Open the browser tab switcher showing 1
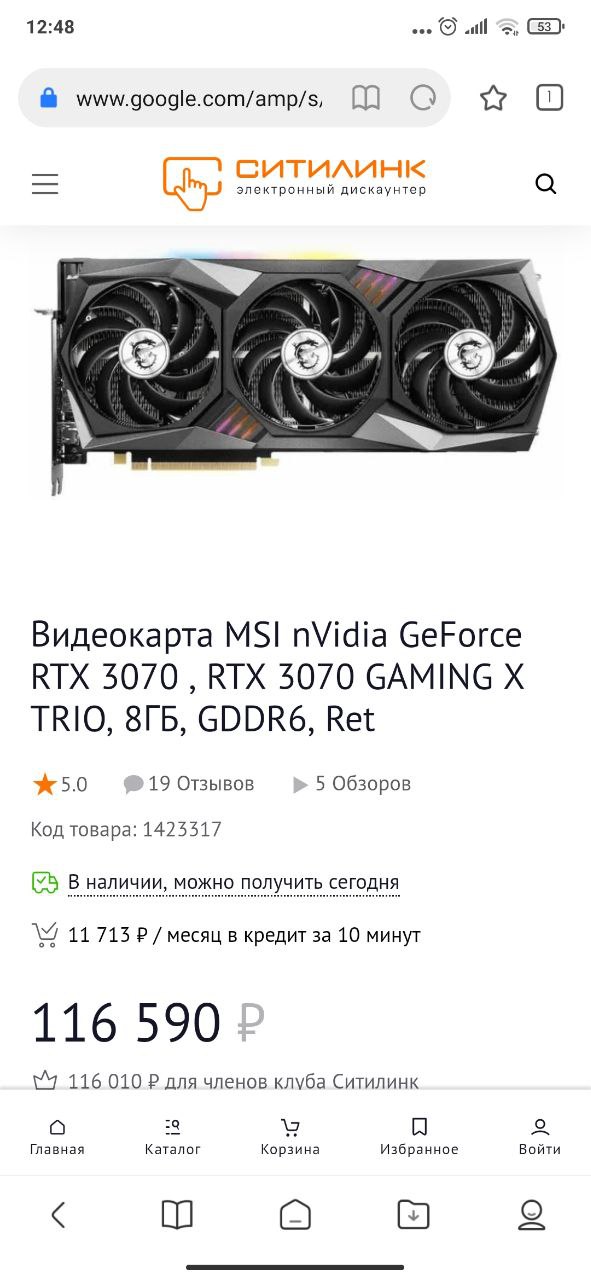591x1280 pixels. (x=549, y=97)
